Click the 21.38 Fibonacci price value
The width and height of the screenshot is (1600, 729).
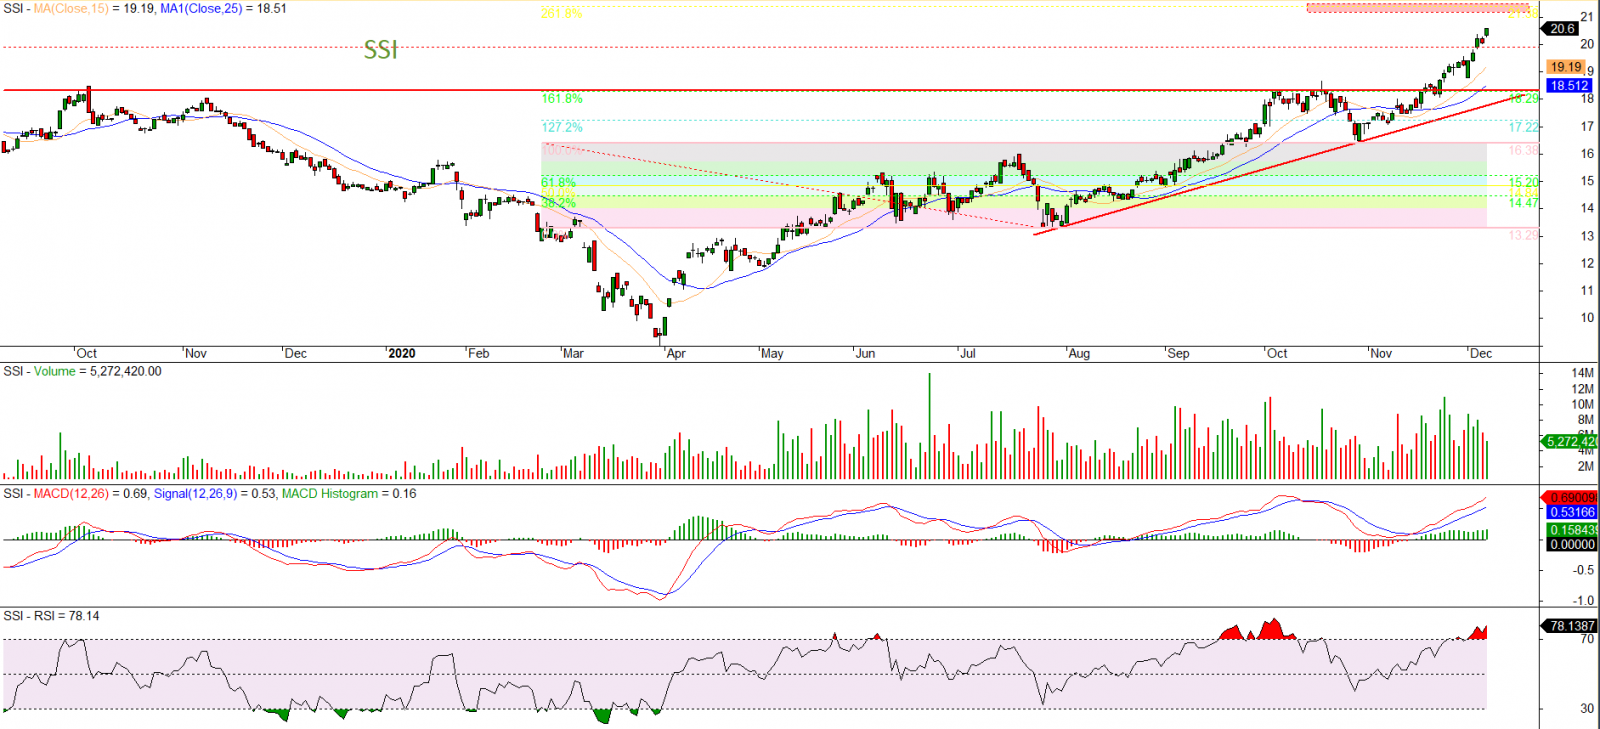click(x=1523, y=13)
